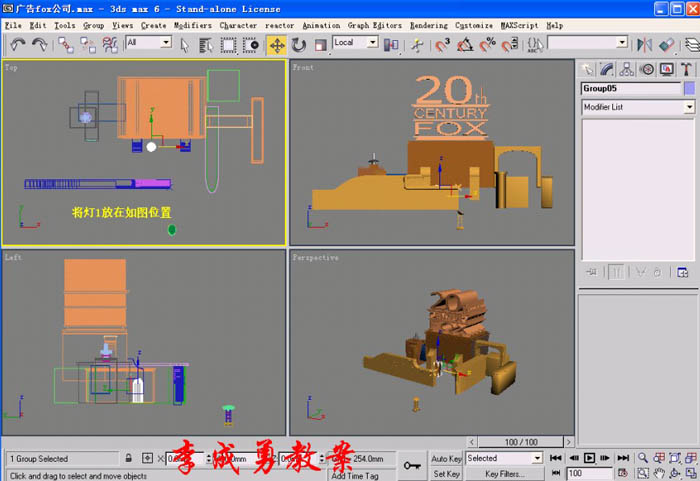This screenshot has height=481, width=700.
Task: Open the Key Filters dialog
Action: pyautogui.click(x=505, y=474)
